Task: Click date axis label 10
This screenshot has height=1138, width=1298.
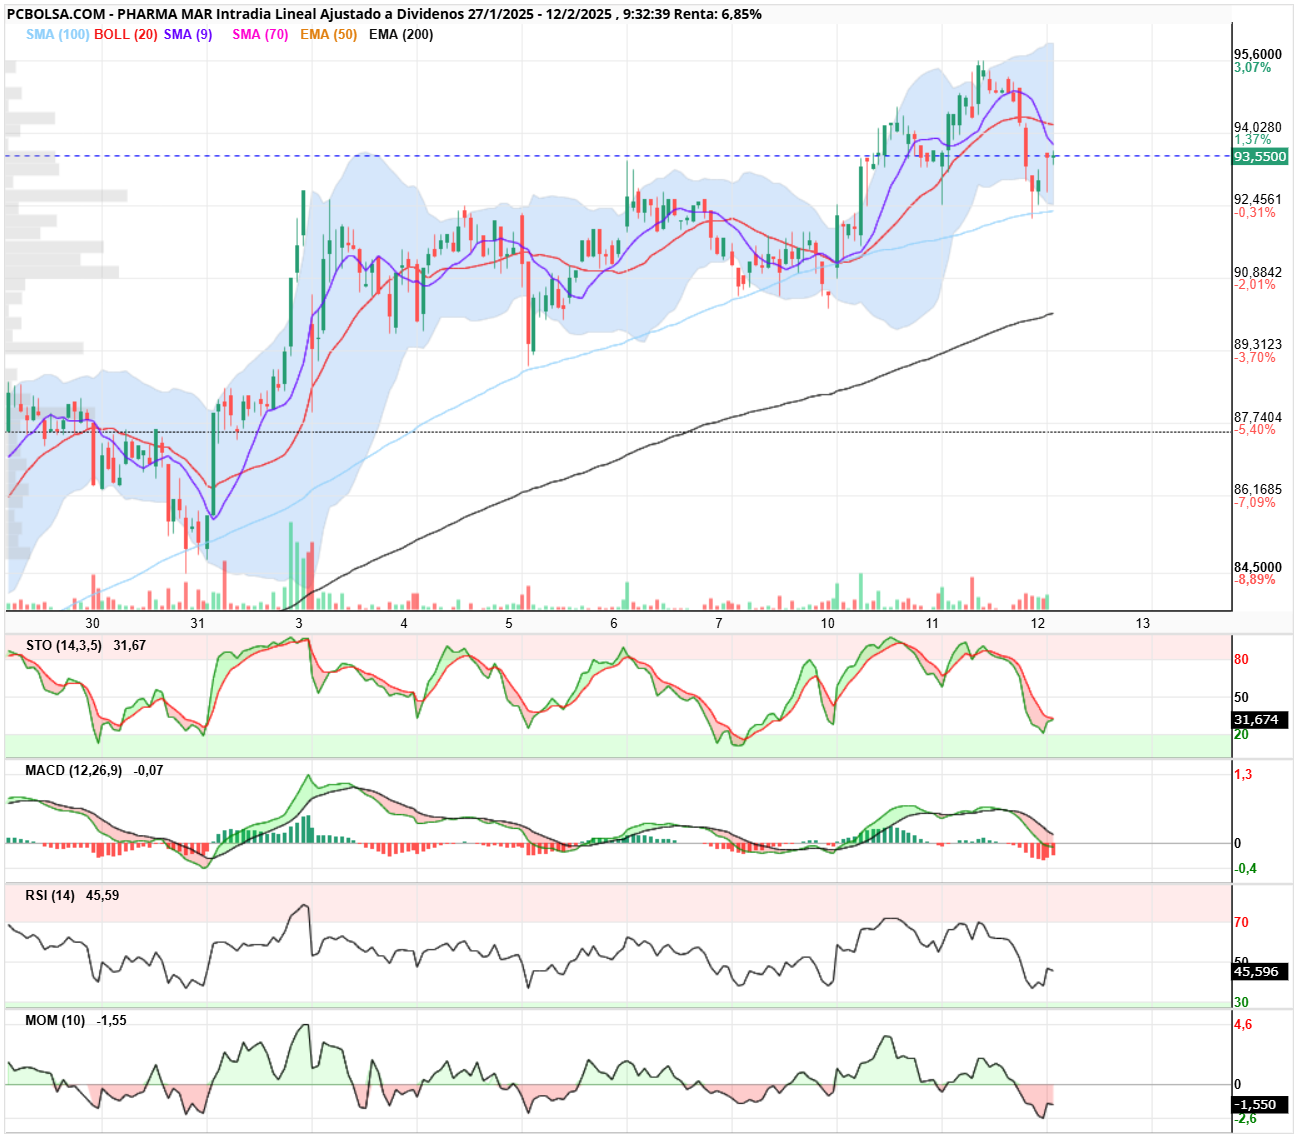Action: click(x=828, y=623)
